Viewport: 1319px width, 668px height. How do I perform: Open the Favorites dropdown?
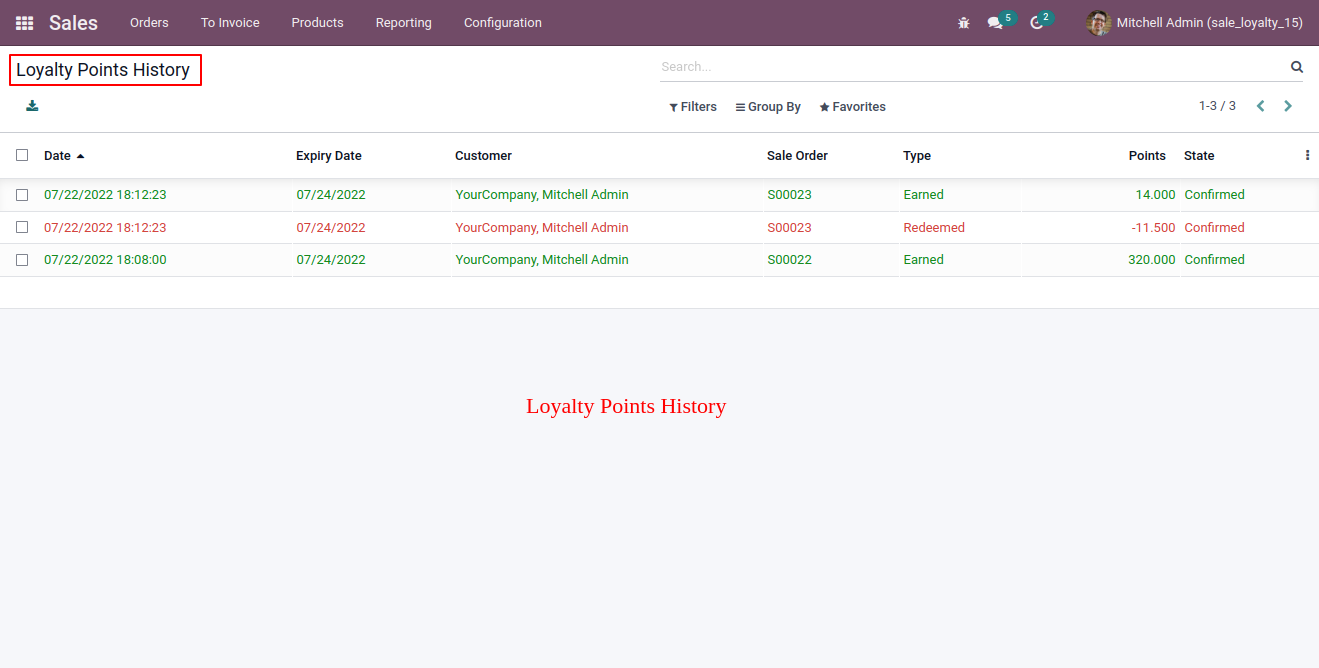coord(853,107)
